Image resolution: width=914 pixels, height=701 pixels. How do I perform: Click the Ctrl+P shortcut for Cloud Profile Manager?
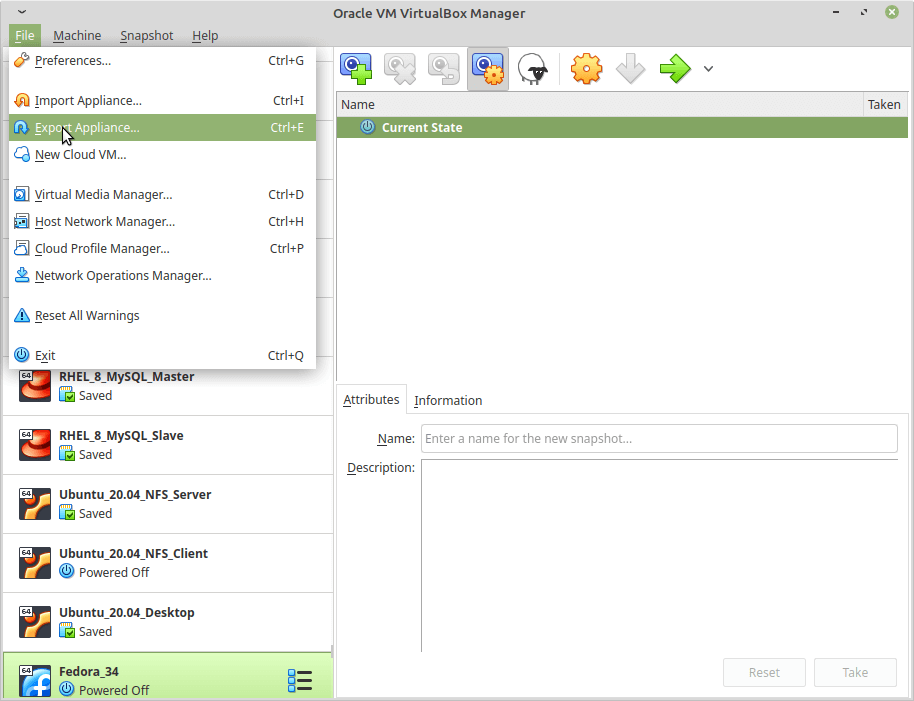286,248
